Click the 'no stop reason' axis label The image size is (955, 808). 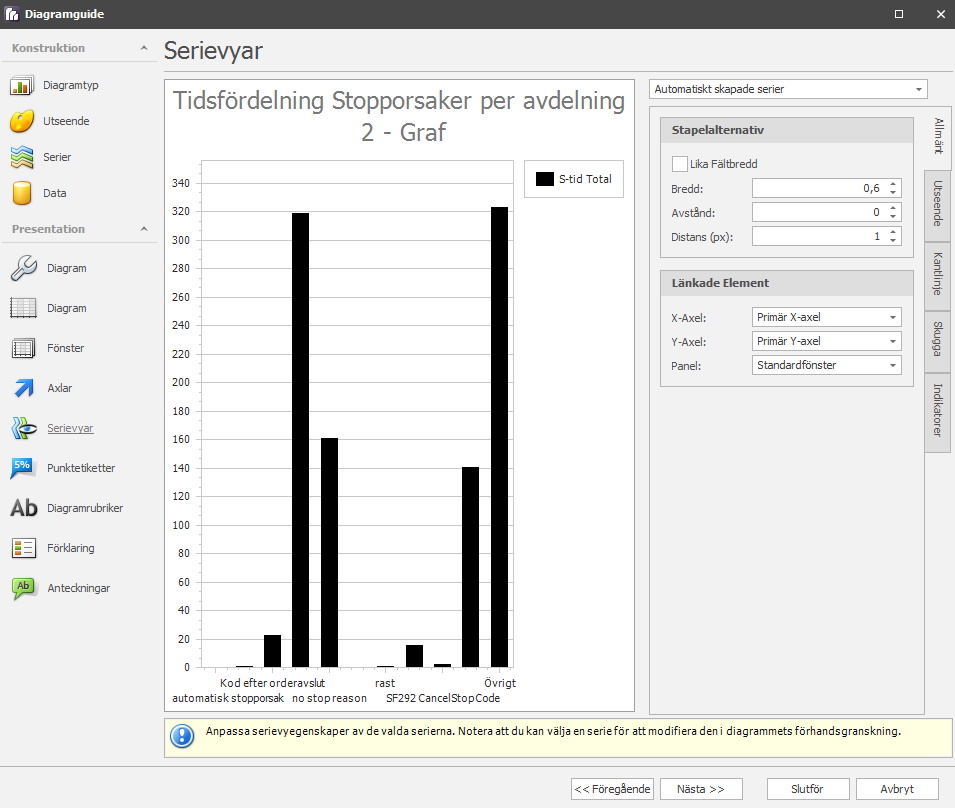pyautogui.click(x=329, y=698)
